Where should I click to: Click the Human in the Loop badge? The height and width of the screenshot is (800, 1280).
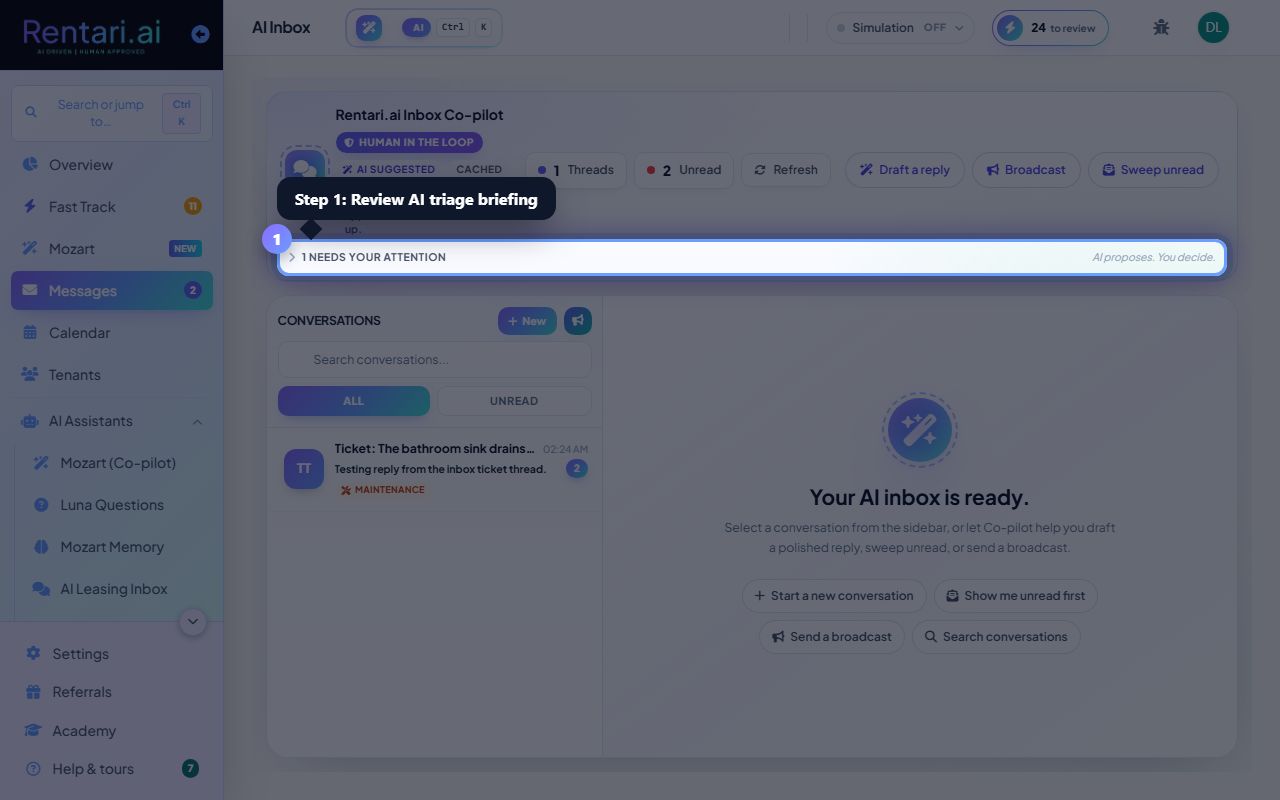point(410,143)
